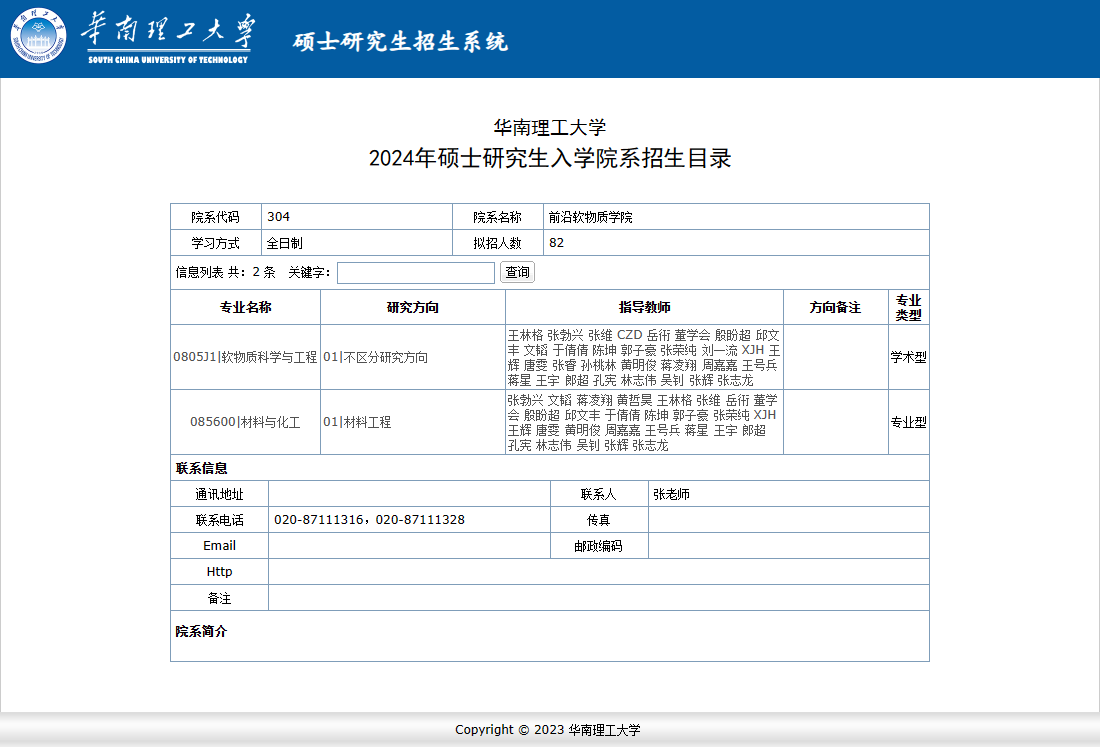Click the 全日制 study mode value

(x=284, y=243)
